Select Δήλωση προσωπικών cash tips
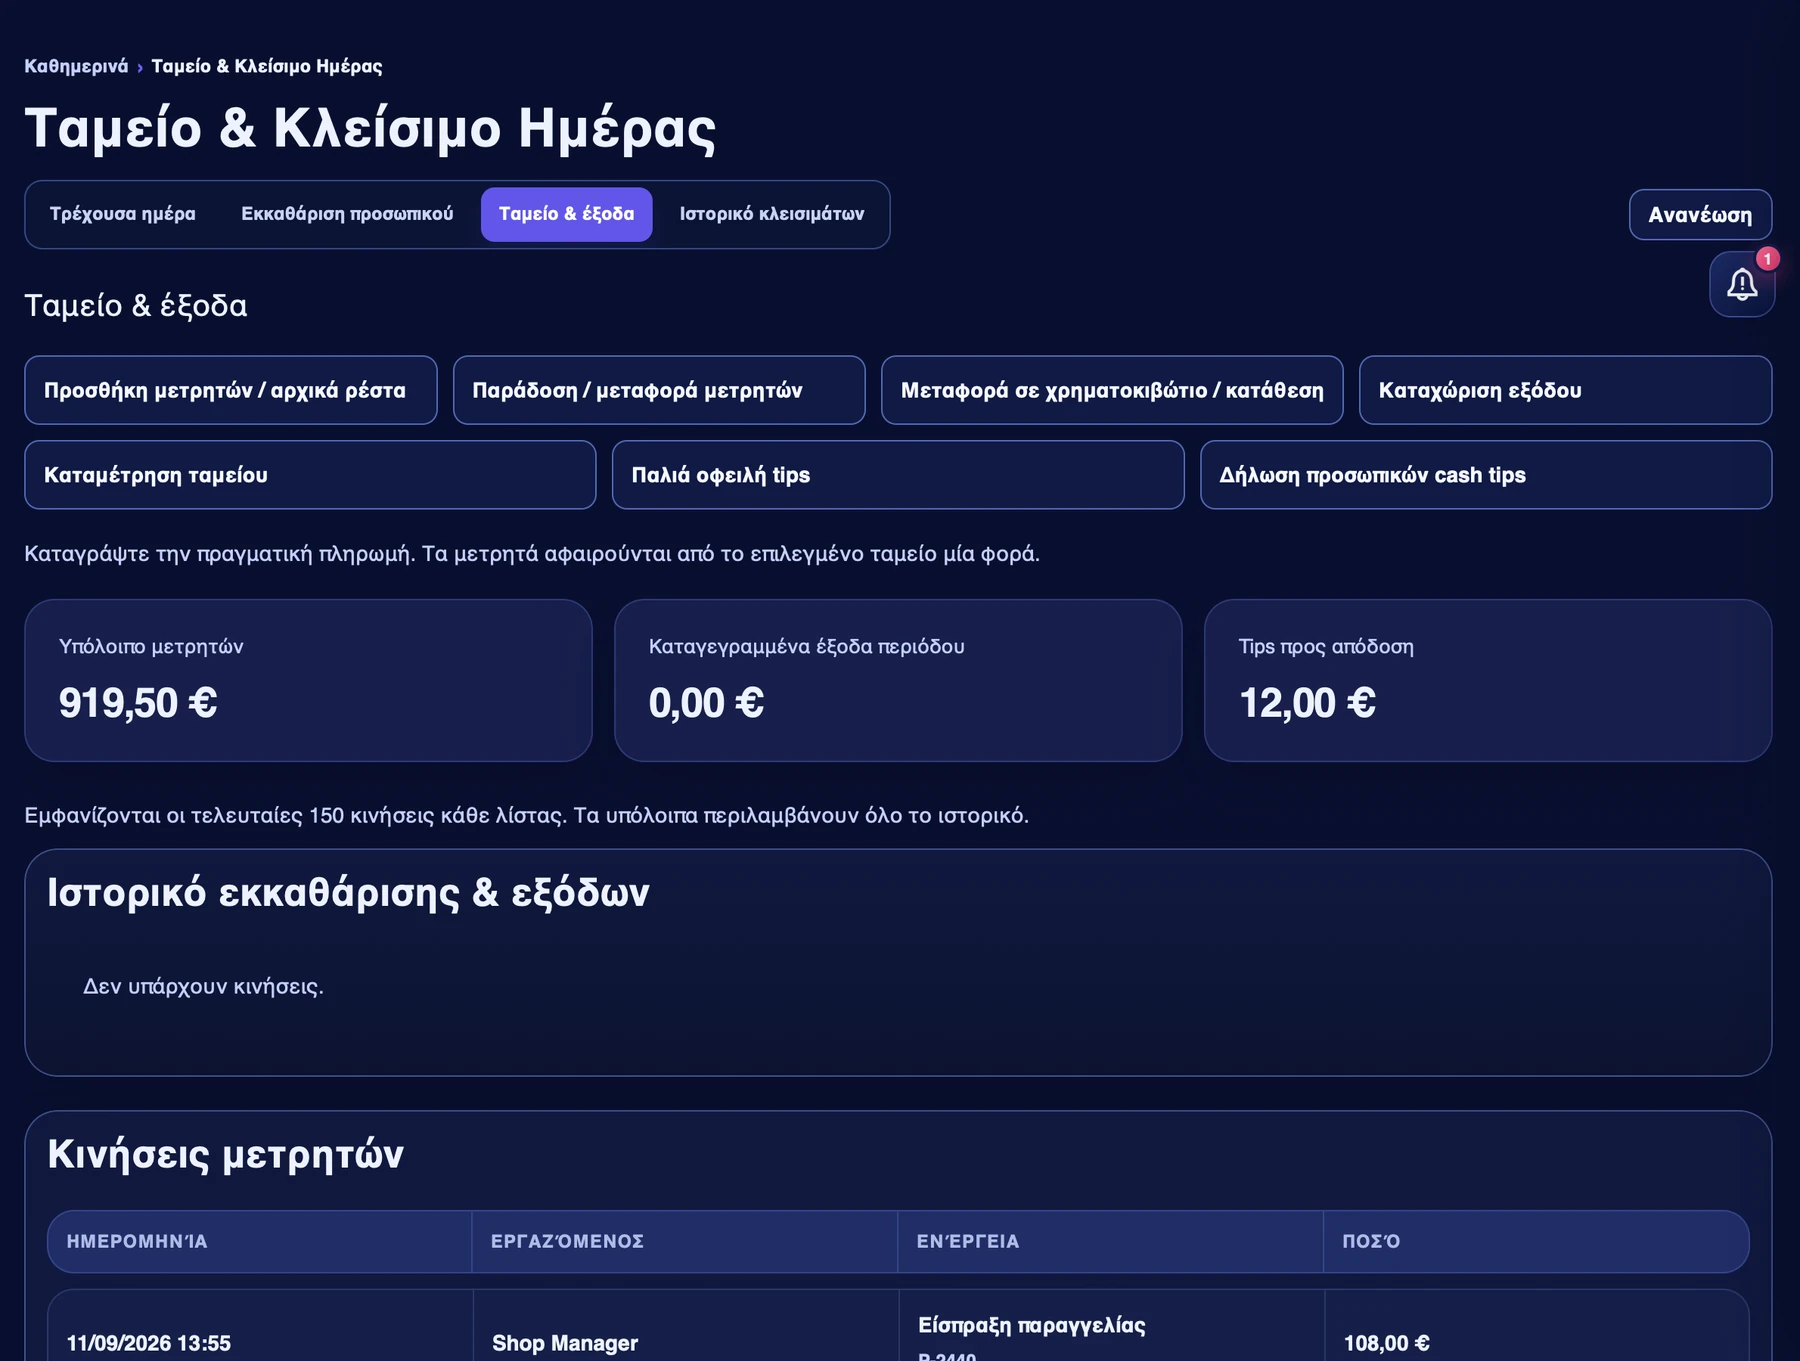The image size is (1800, 1361). [x=1486, y=475]
